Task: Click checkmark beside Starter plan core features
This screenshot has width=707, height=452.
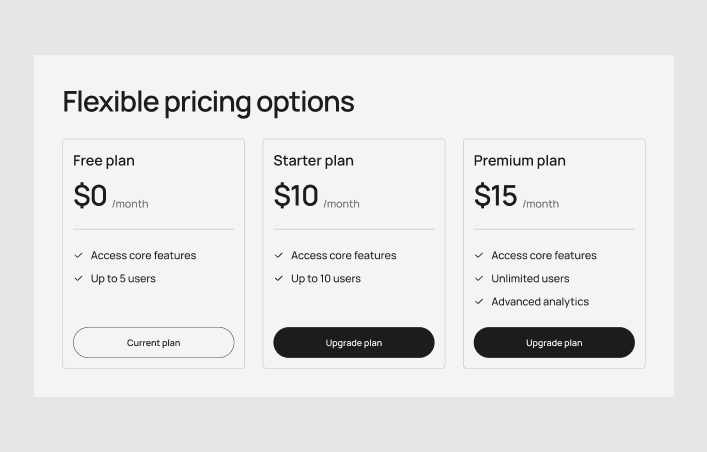Action: tap(279, 256)
